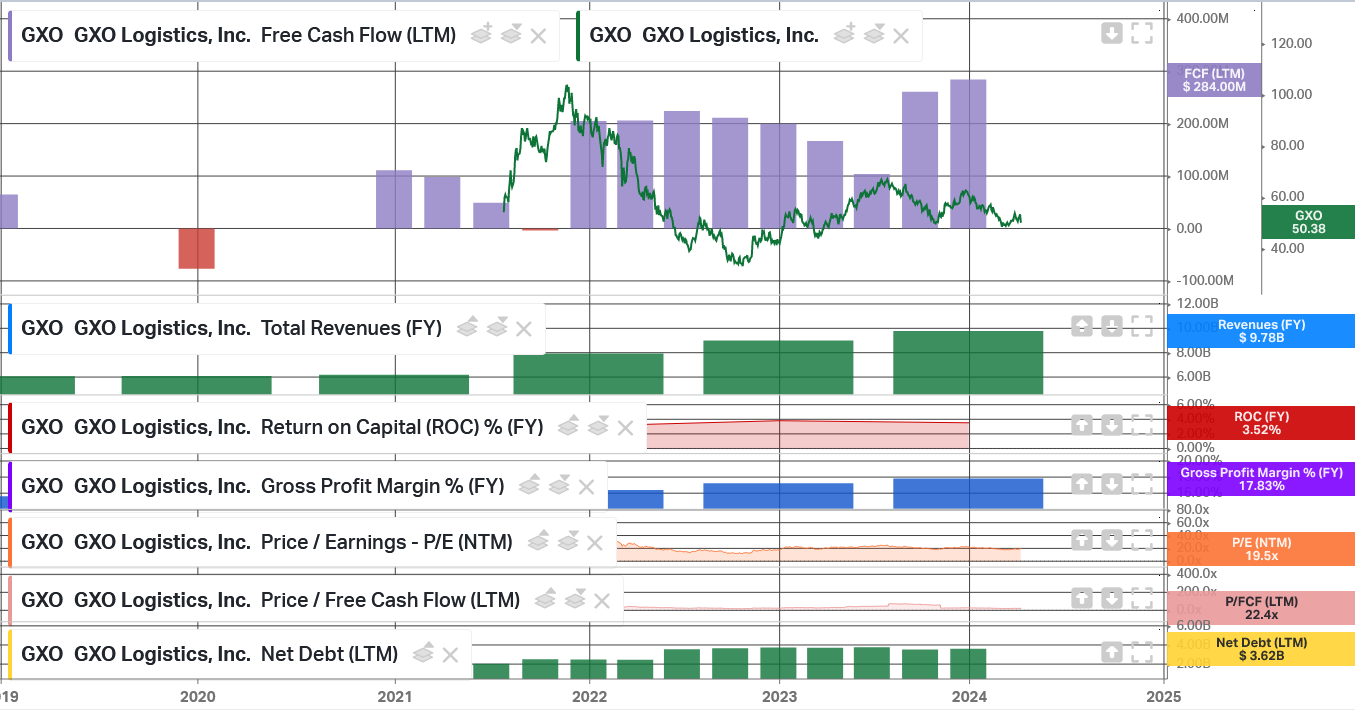The height and width of the screenshot is (710, 1355).
Task: Move the Total Revenues pane up
Action: pyautogui.click(x=1082, y=326)
